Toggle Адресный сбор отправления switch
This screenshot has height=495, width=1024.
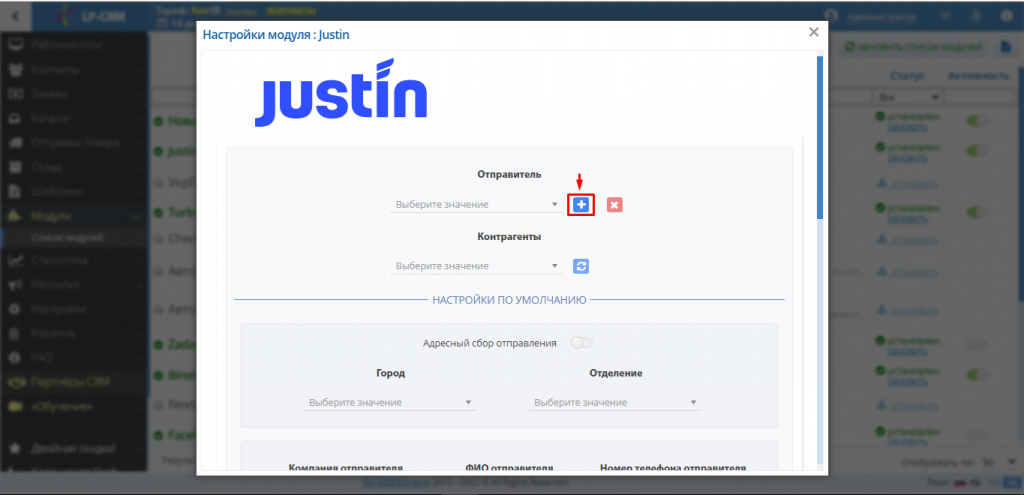[x=581, y=343]
